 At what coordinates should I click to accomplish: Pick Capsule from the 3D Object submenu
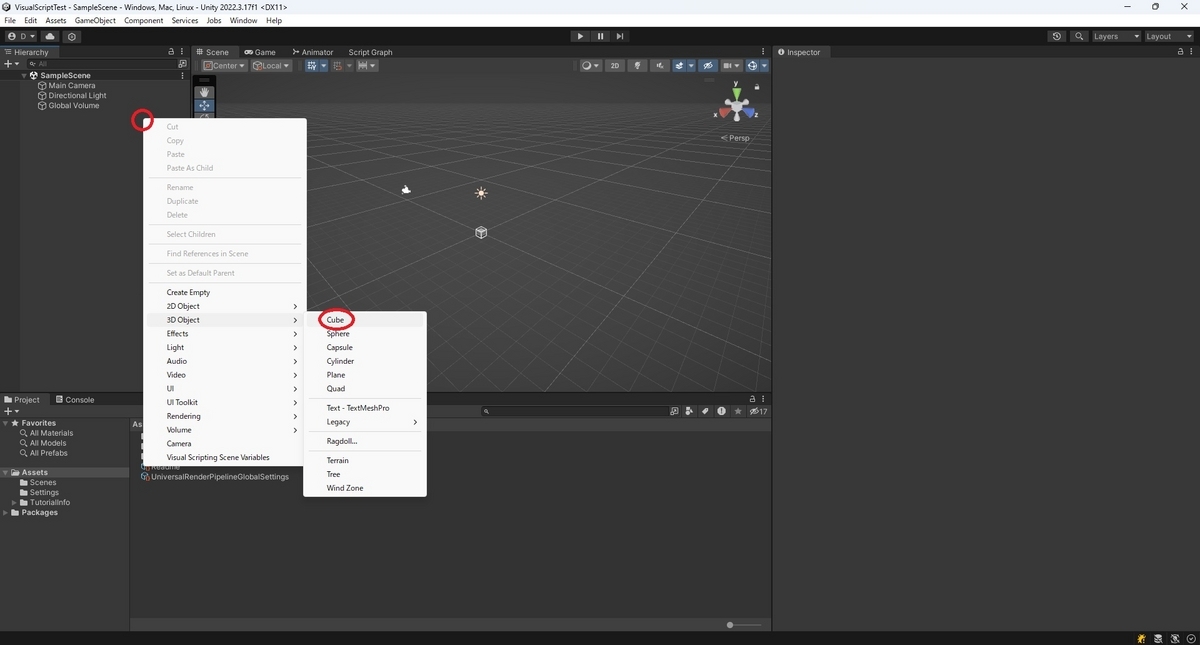point(365,347)
